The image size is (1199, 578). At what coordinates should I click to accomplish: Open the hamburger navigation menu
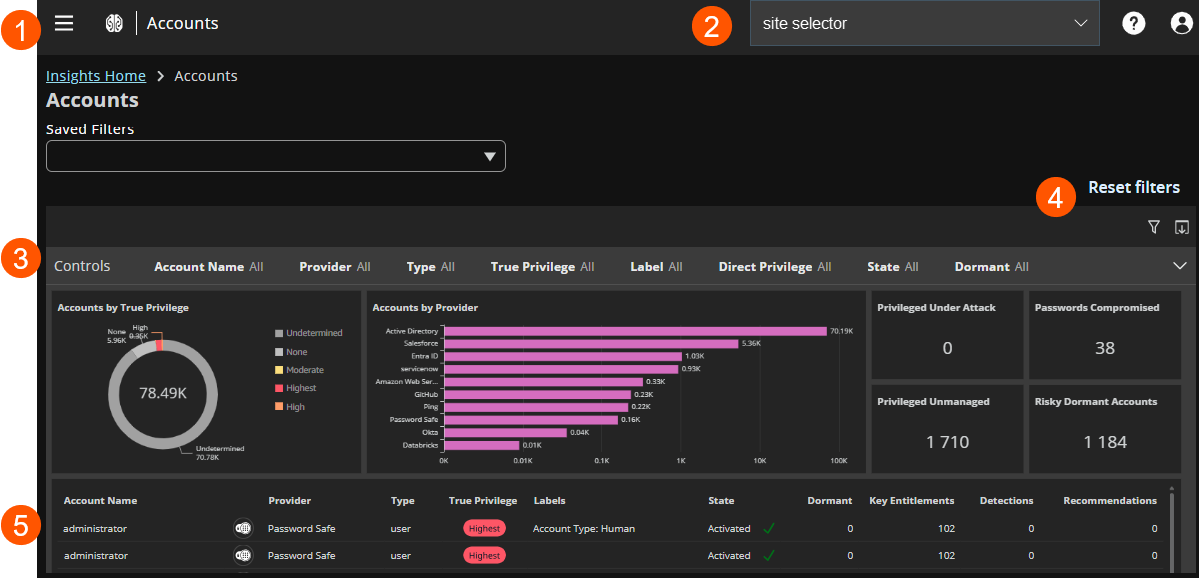point(64,23)
